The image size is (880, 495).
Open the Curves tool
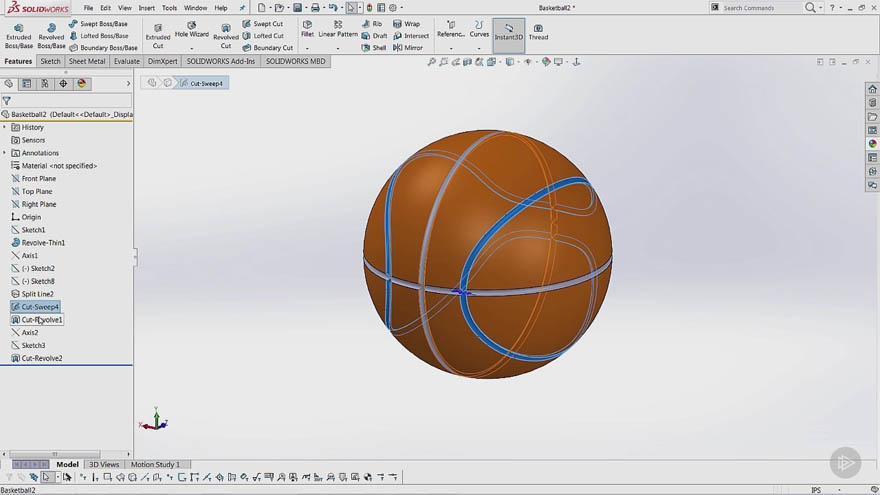(479, 30)
